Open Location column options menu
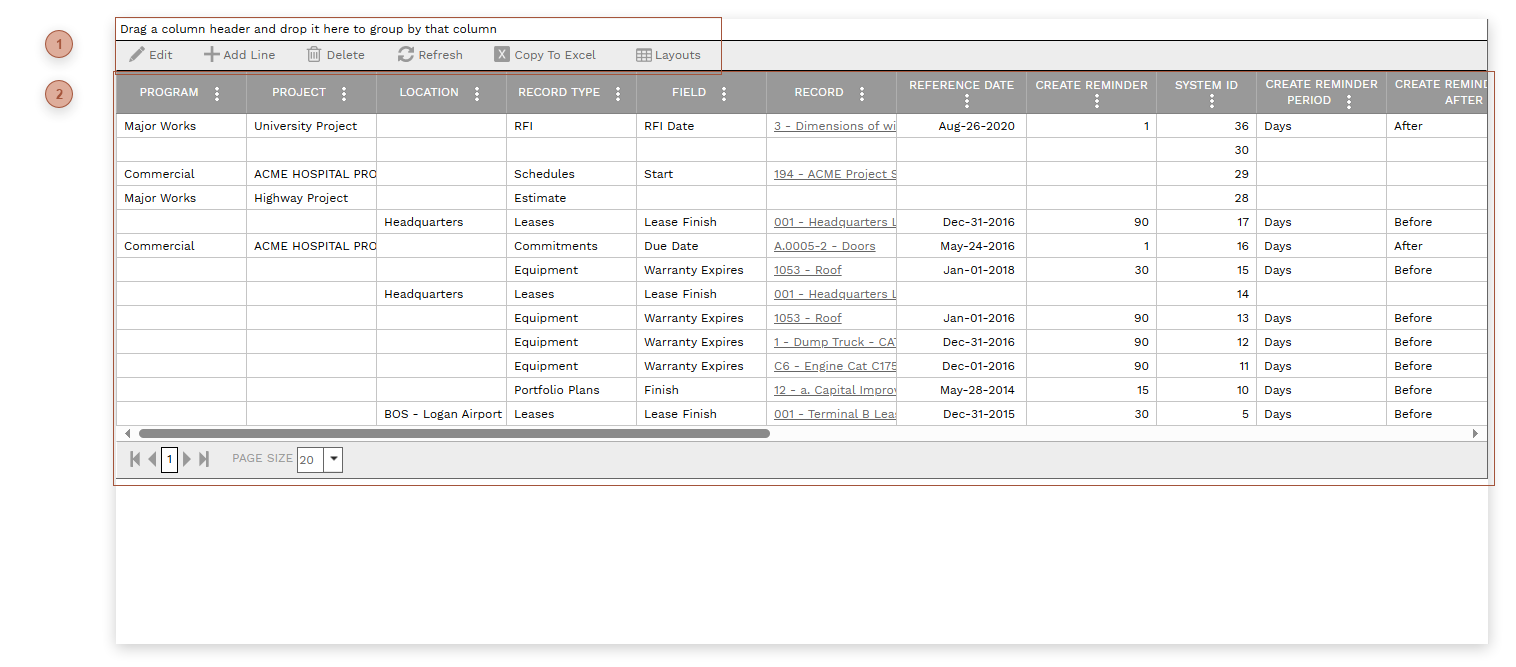This screenshot has height=667, width=1516. pyautogui.click(x=476, y=93)
